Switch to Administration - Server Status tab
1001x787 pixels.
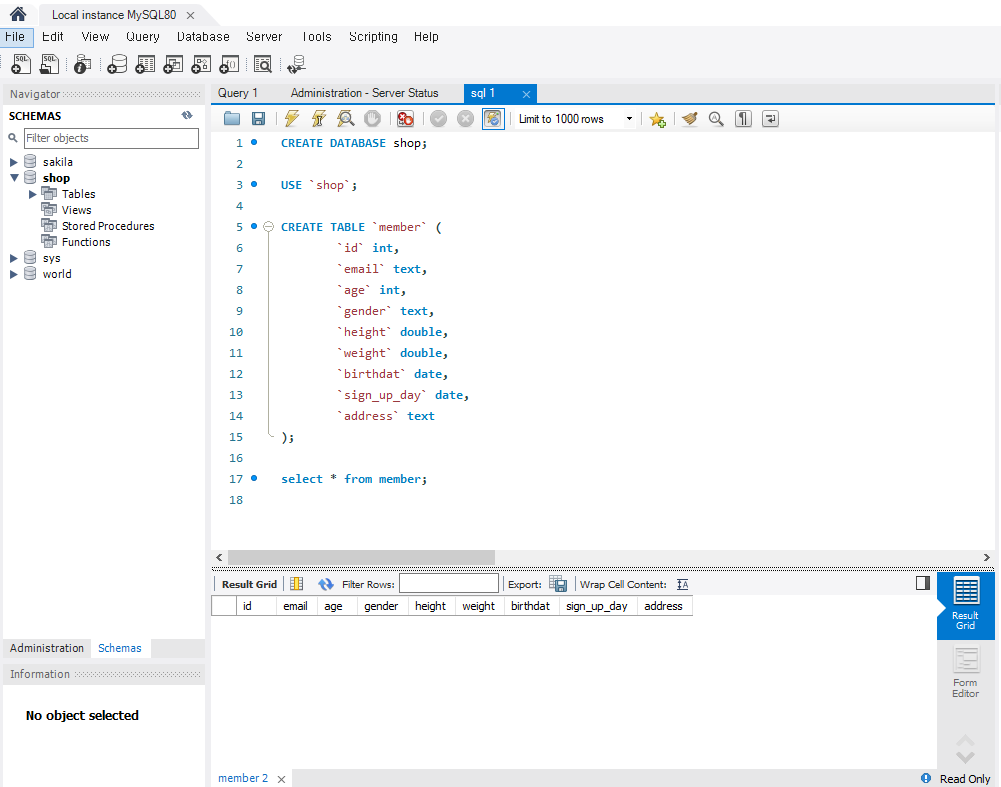pos(365,93)
